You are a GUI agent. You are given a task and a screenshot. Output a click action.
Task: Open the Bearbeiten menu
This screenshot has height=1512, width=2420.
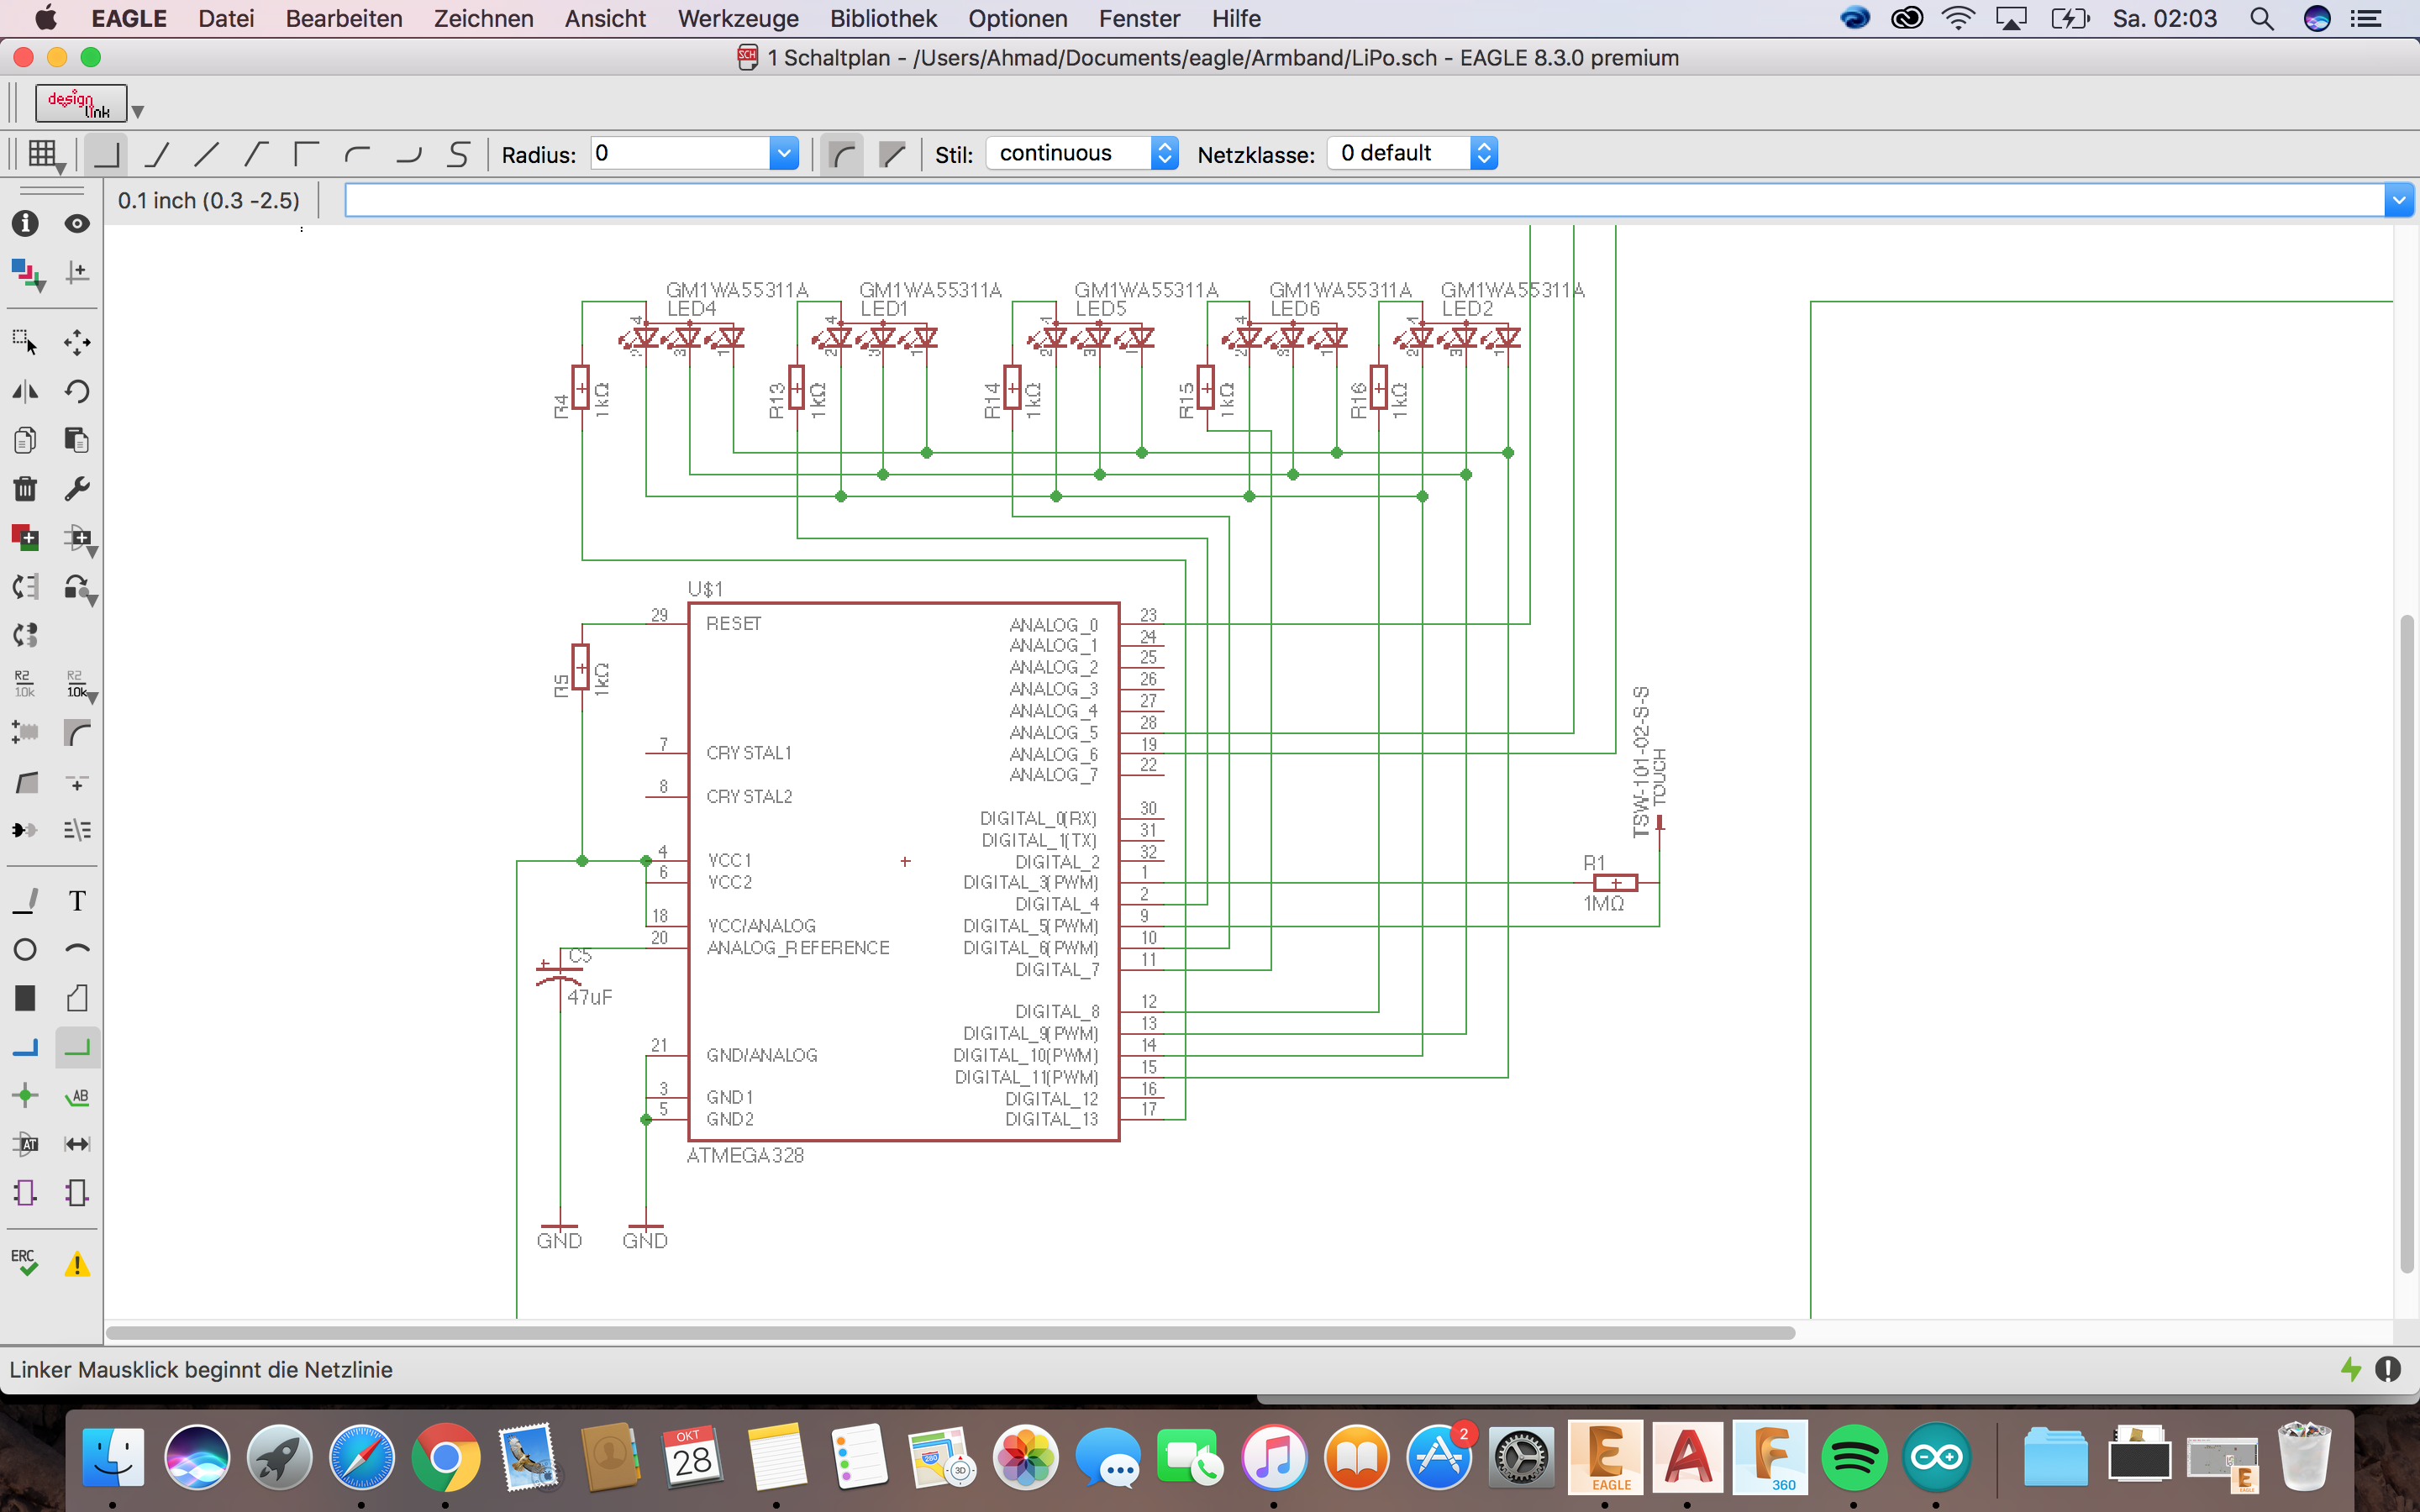coord(344,18)
